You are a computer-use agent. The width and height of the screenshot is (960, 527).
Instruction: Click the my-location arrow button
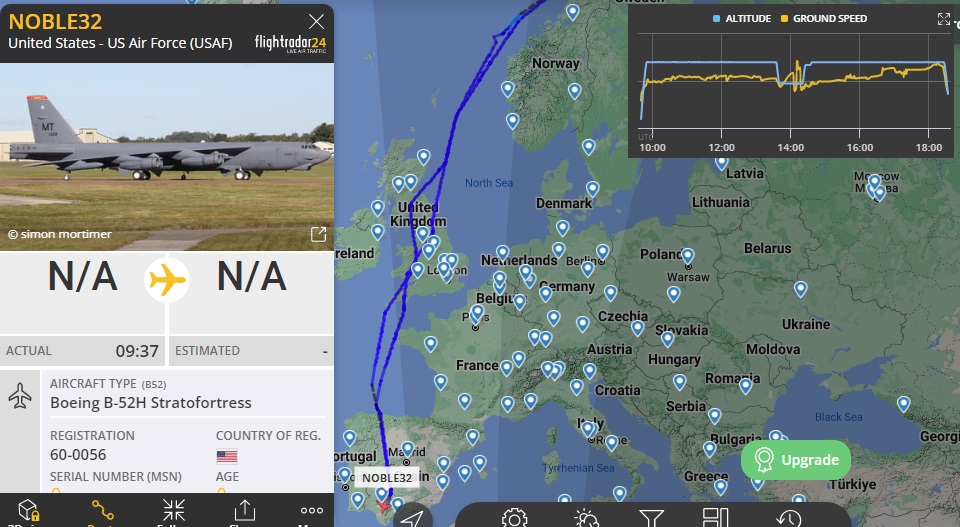pos(412,518)
